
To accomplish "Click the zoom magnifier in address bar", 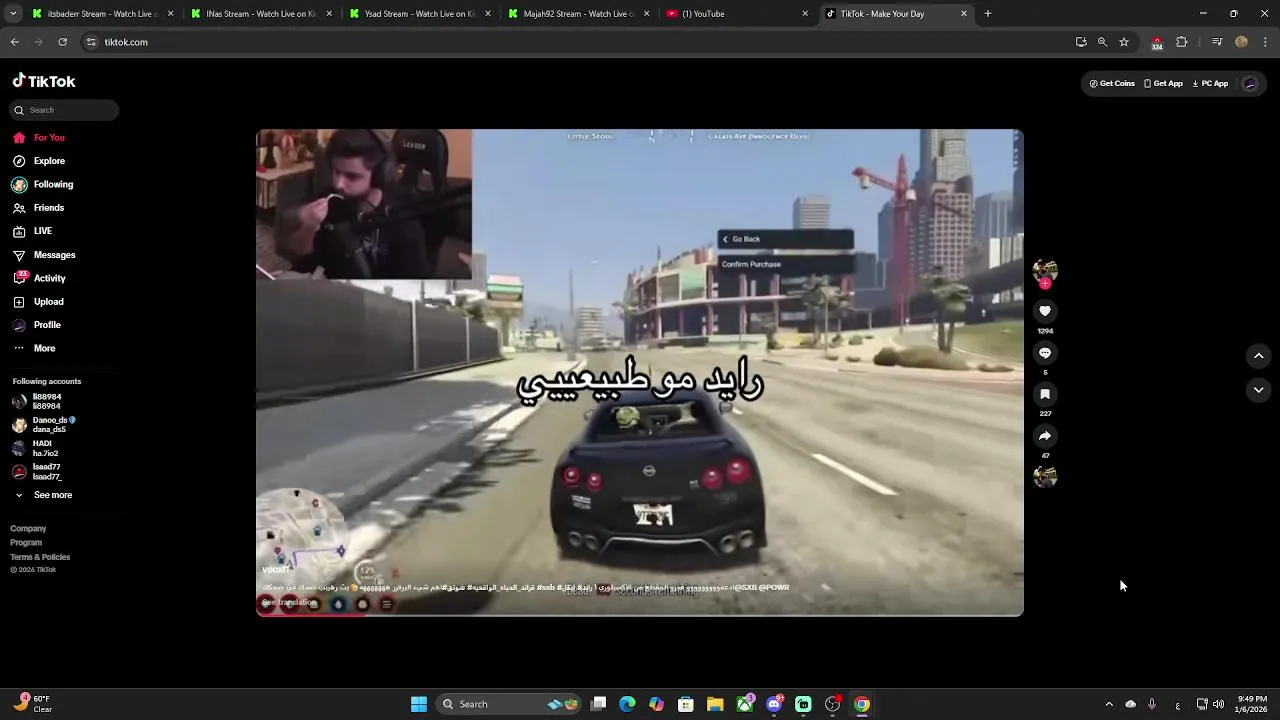I will tap(1102, 42).
